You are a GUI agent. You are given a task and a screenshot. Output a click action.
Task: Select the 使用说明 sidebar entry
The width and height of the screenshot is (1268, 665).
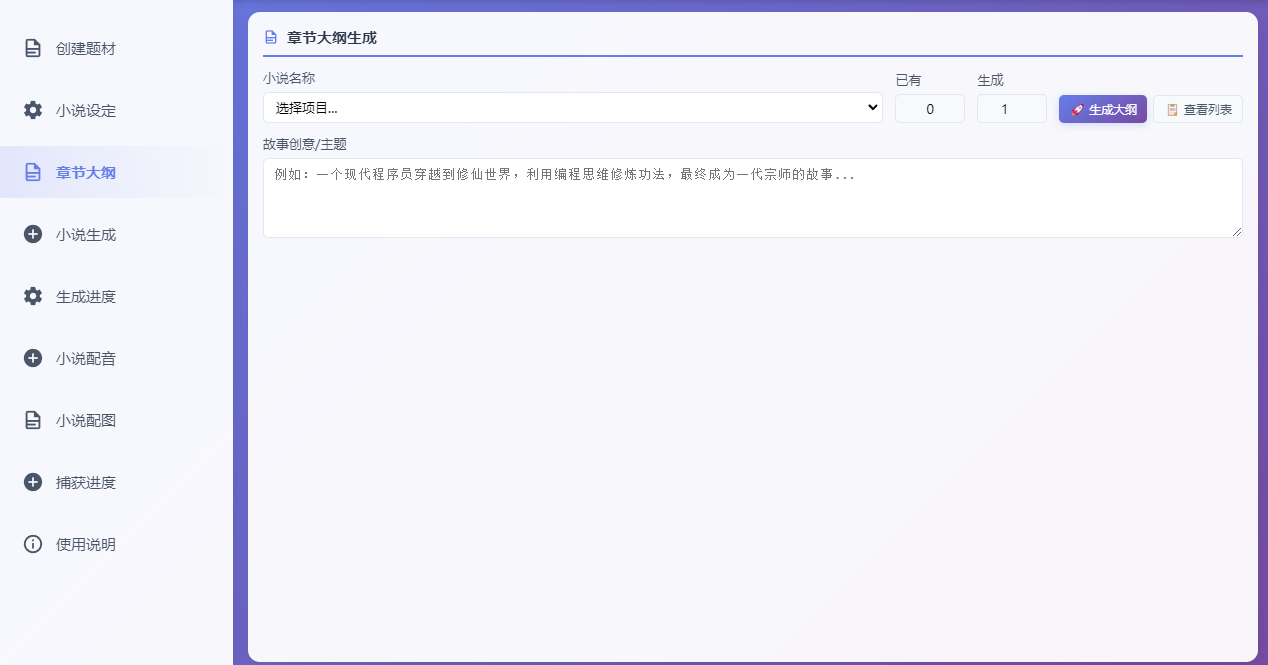click(86, 544)
